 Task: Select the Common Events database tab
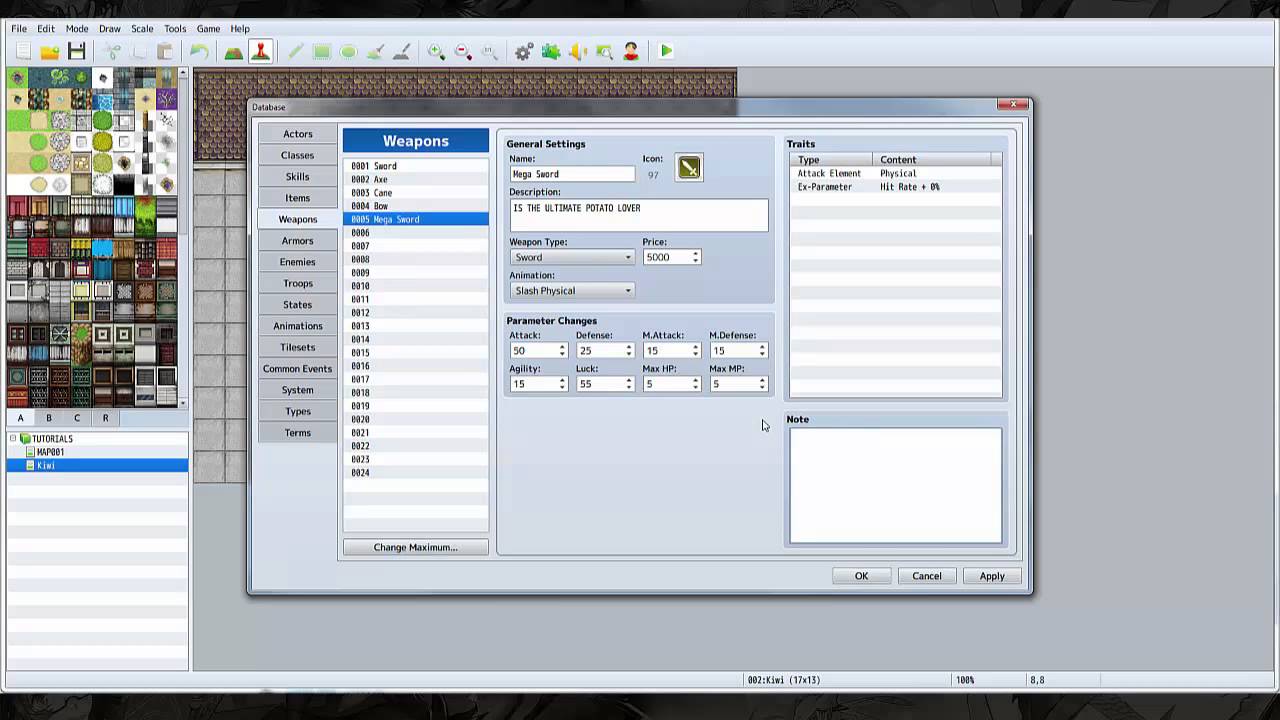click(x=297, y=369)
